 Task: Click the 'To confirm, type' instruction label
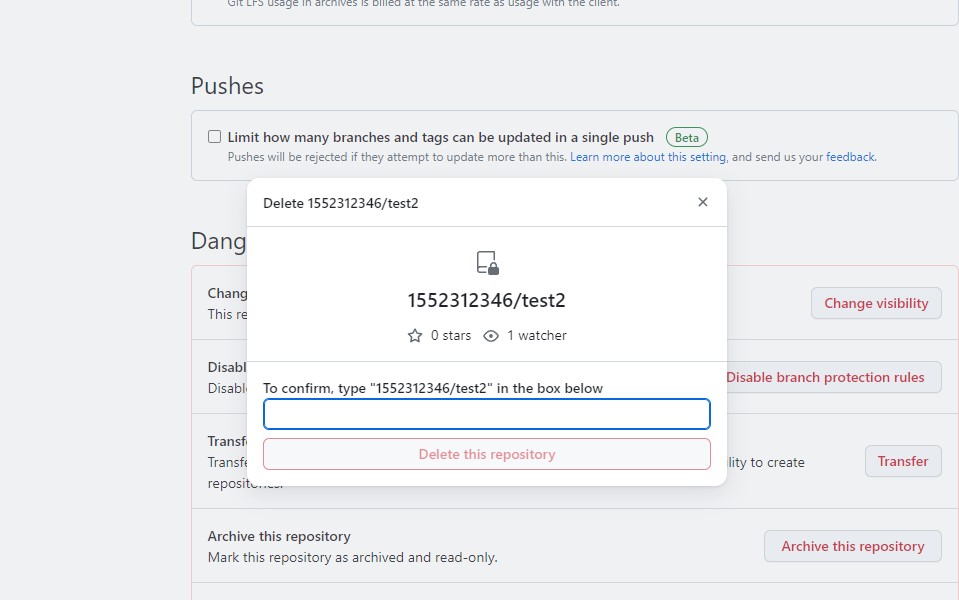[432, 388]
